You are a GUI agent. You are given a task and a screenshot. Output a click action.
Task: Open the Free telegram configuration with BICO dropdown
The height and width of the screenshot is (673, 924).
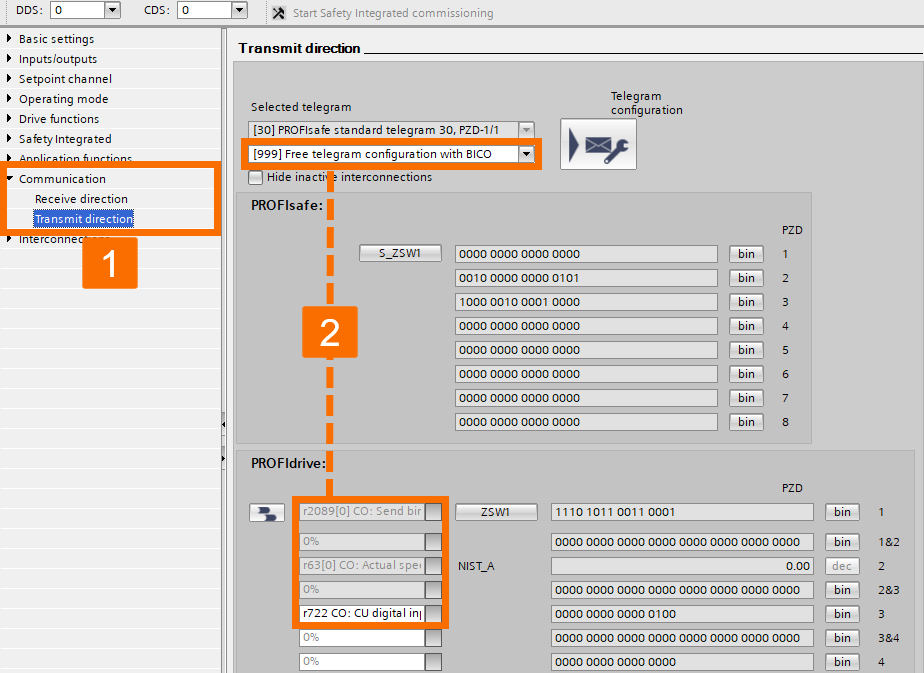(527, 155)
